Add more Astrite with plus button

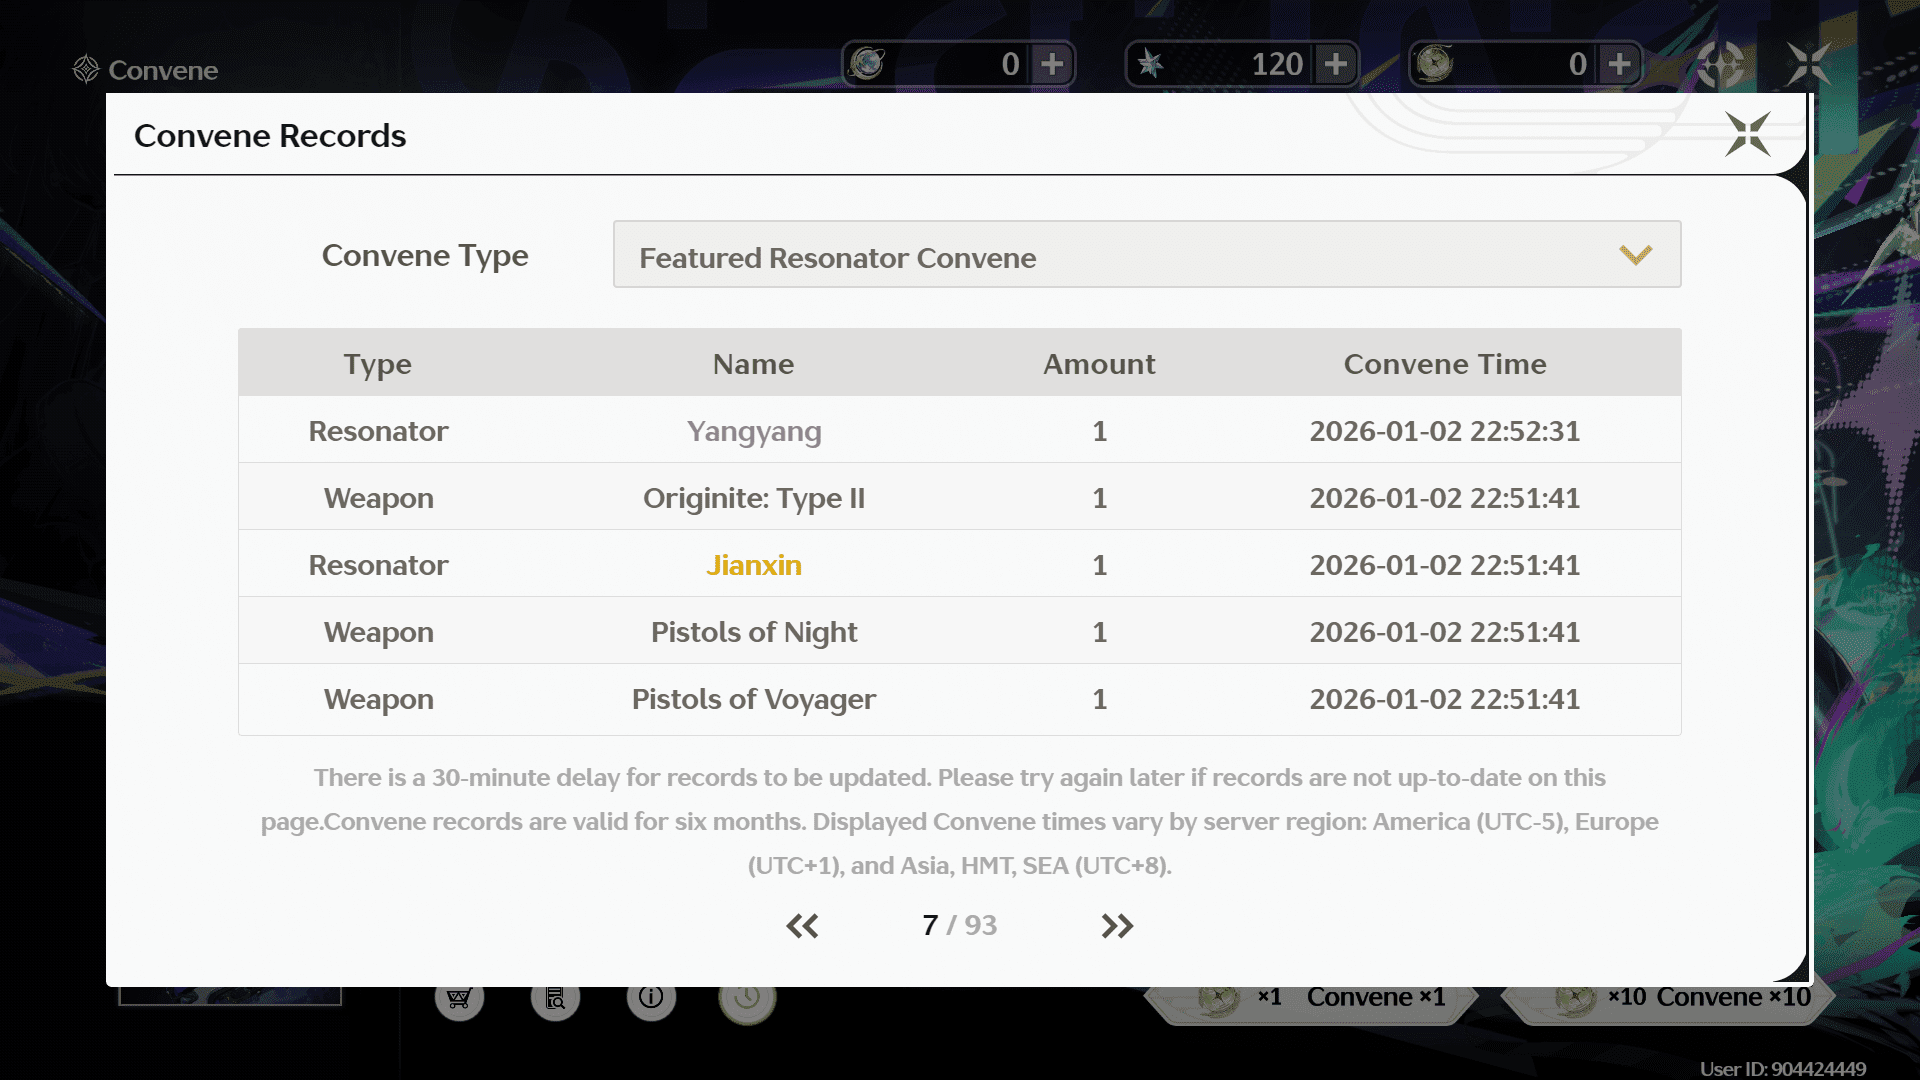pos(1336,65)
